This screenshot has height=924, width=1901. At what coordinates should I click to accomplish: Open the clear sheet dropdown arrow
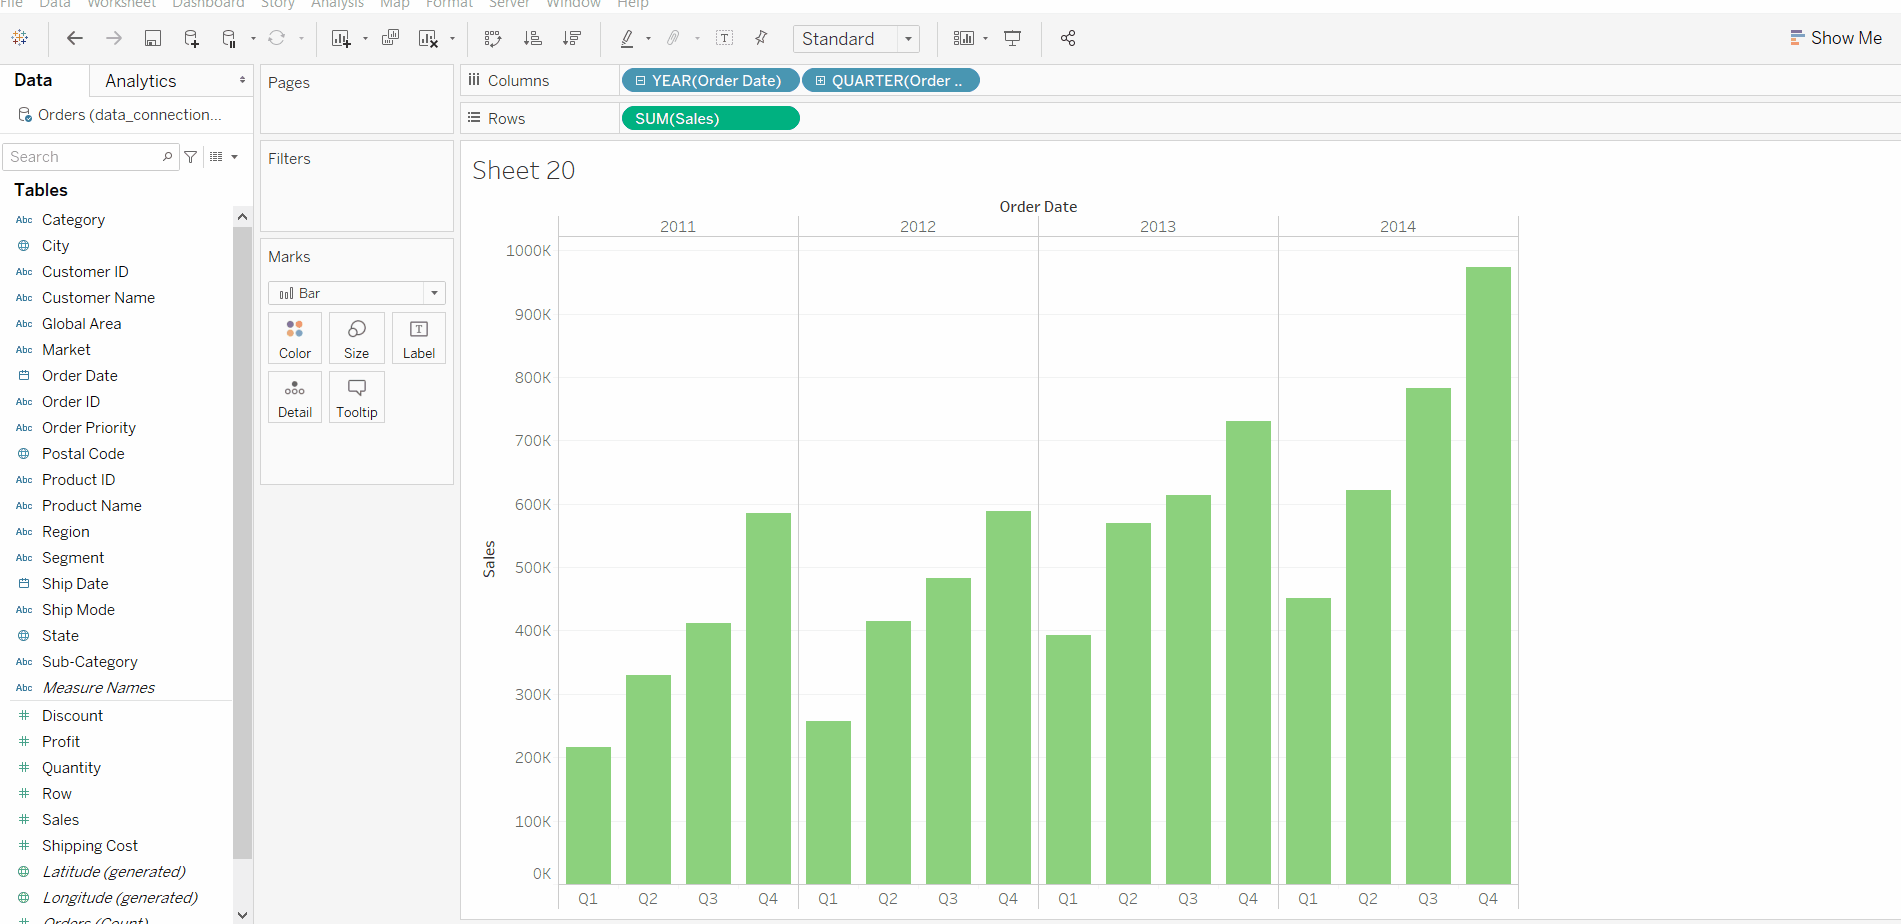point(453,39)
